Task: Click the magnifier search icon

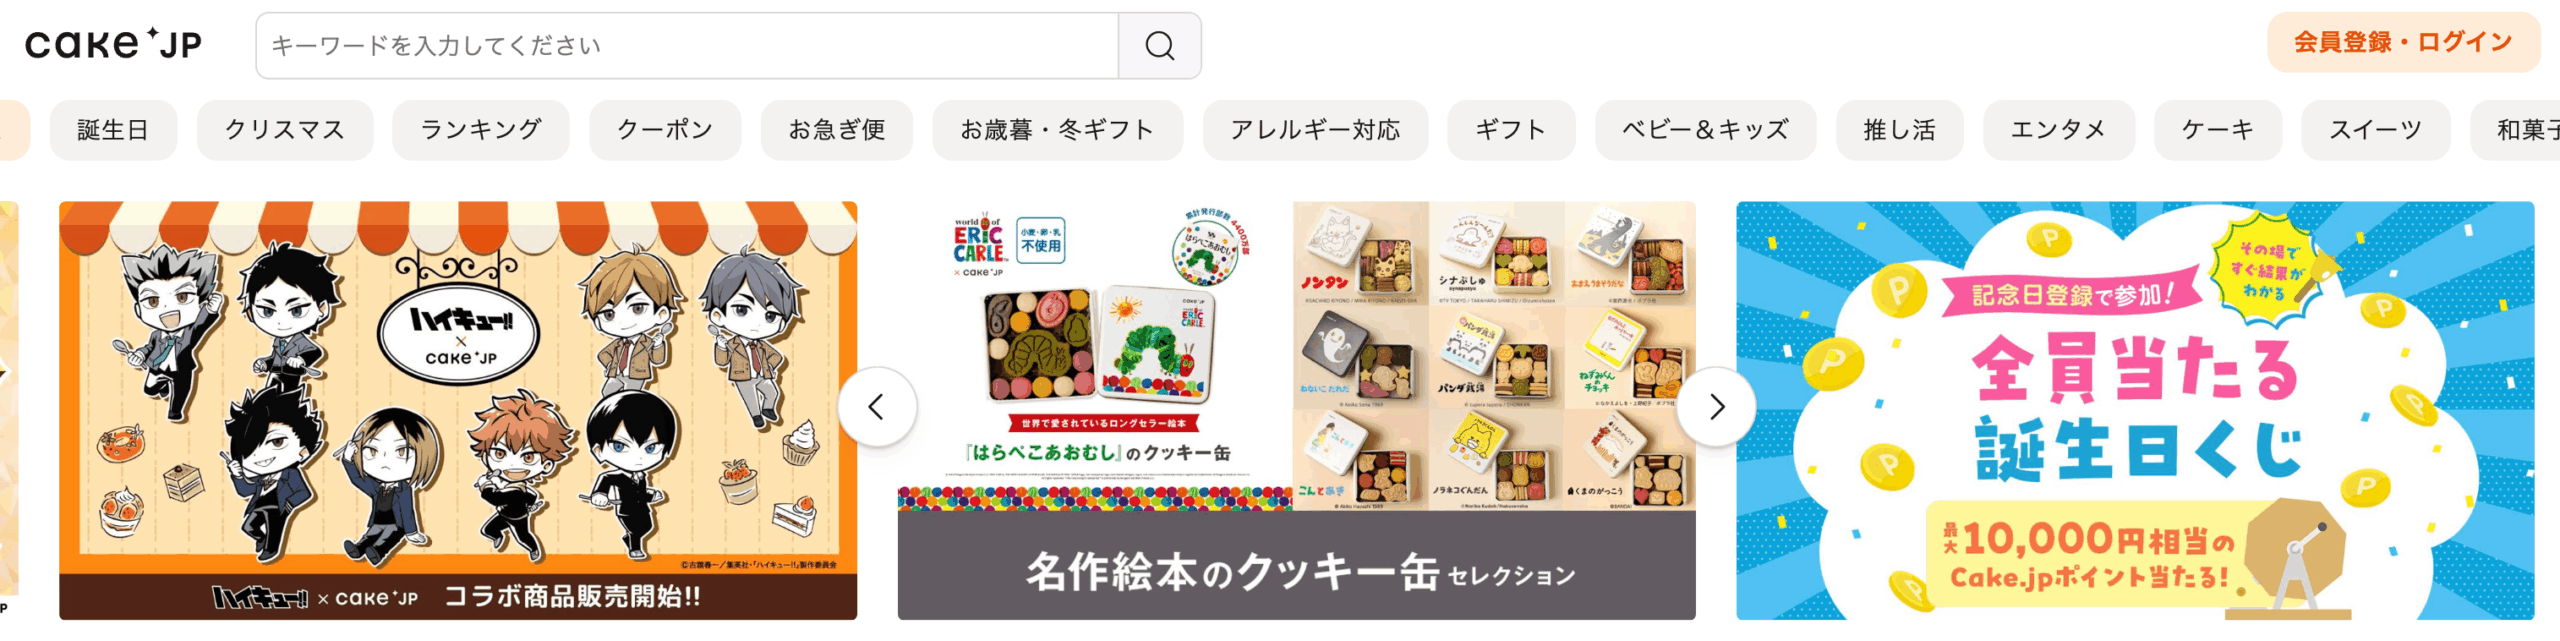Action: 1159,45
